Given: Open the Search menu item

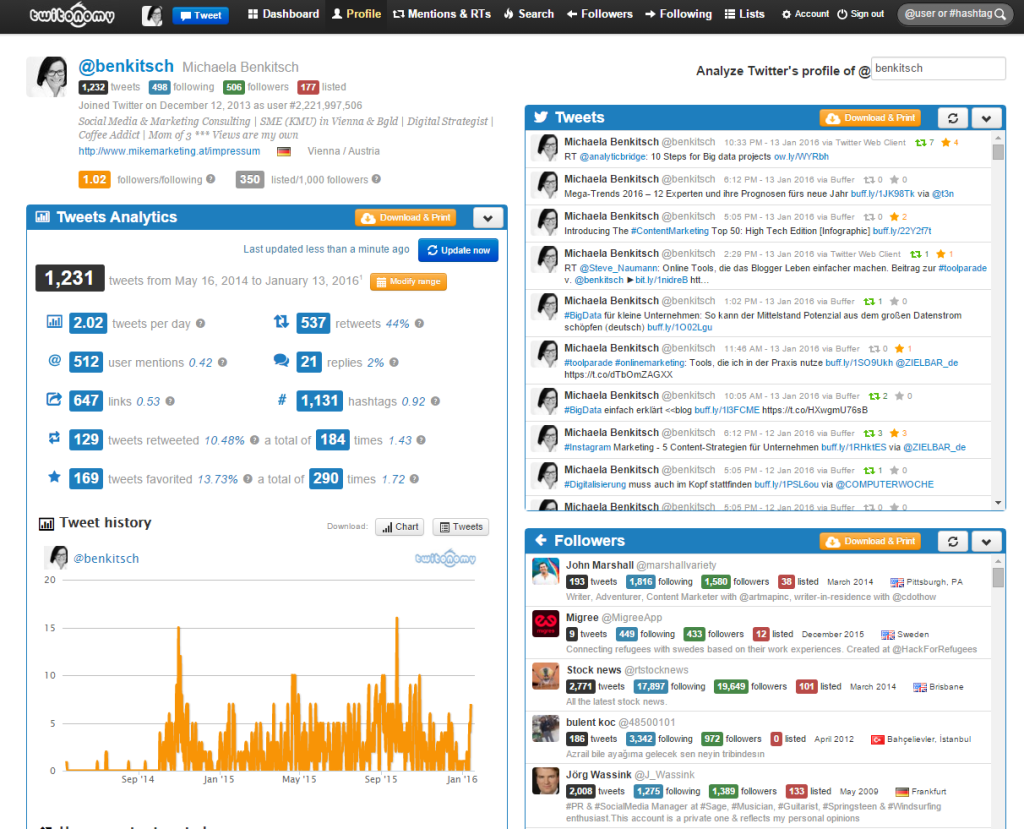Looking at the screenshot, I should click(x=529, y=14).
